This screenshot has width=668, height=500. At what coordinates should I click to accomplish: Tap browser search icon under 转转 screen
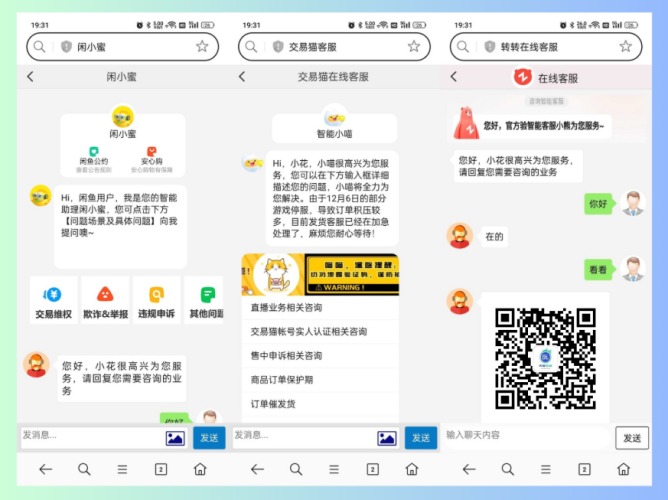tap(507, 469)
